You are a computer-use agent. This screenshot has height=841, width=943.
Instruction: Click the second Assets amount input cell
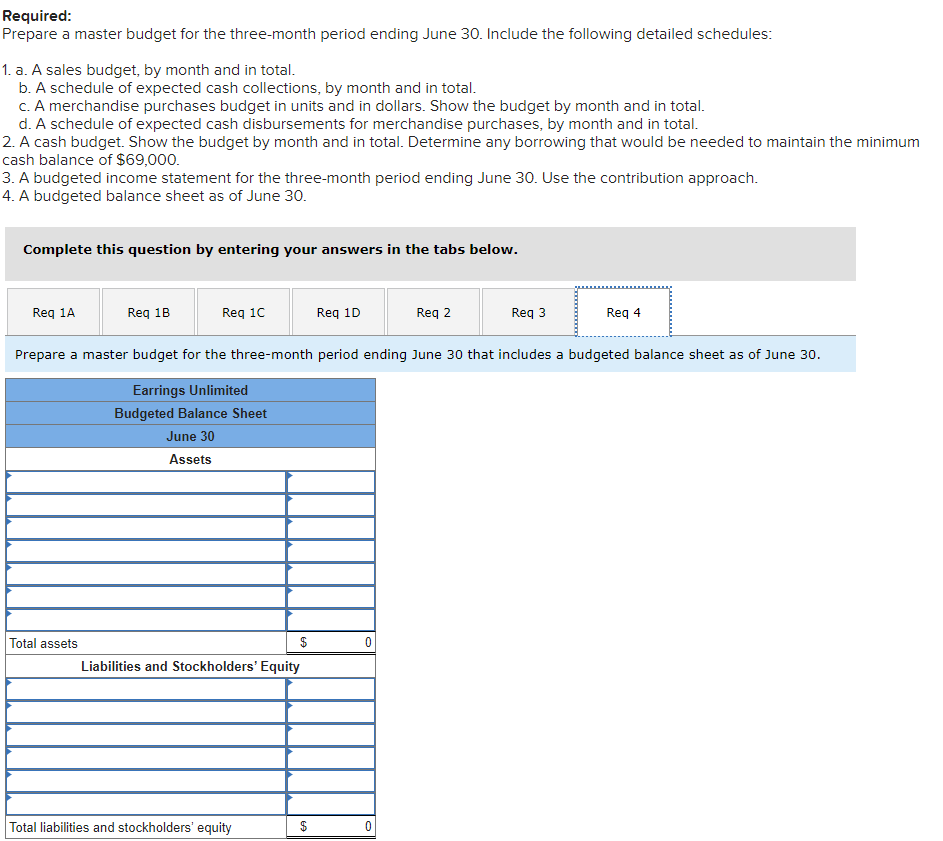click(330, 504)
